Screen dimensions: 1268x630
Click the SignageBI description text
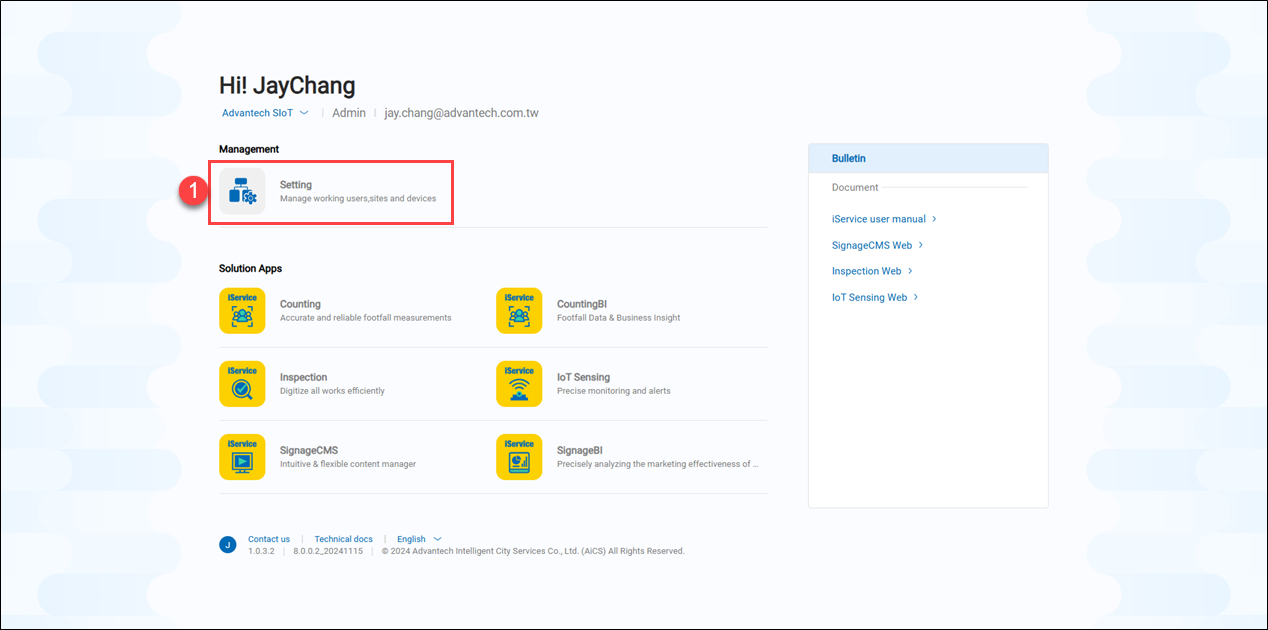pyautogui.click(x=657, y=464)
